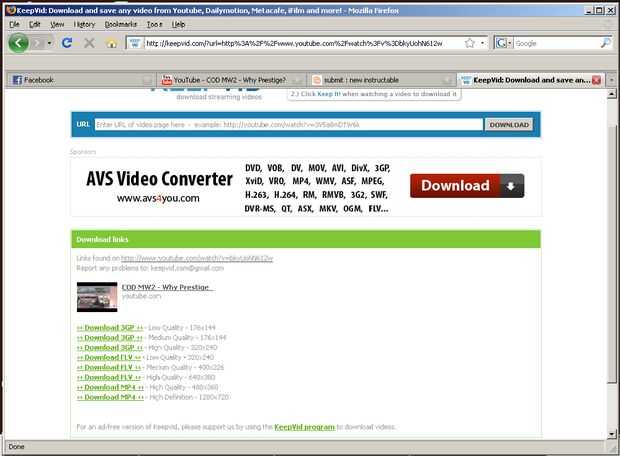Open the Bookmarks menu
This screenshot has width=620, height=456.
point(121,24)
